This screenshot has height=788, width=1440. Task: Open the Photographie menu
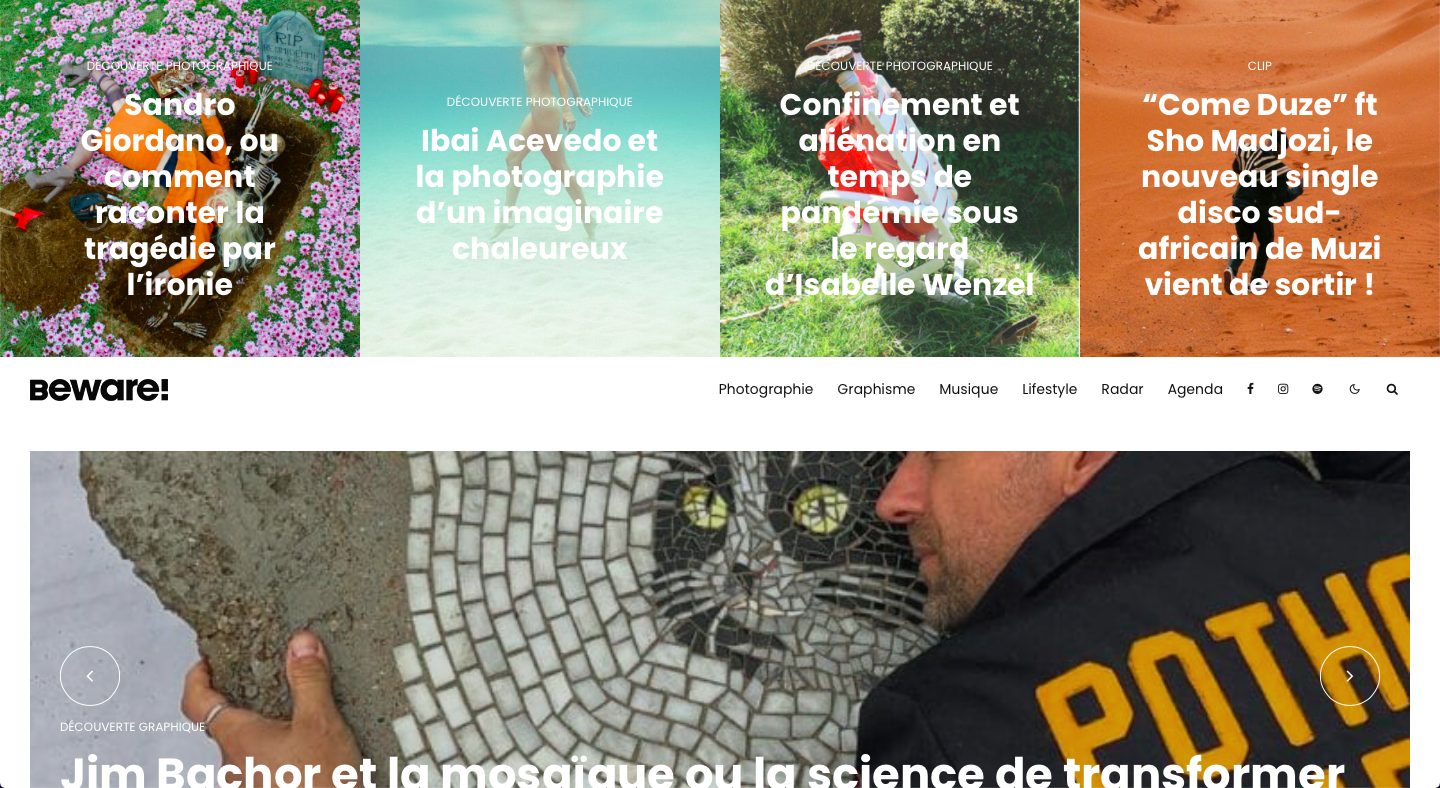click(x=766, y=389)
